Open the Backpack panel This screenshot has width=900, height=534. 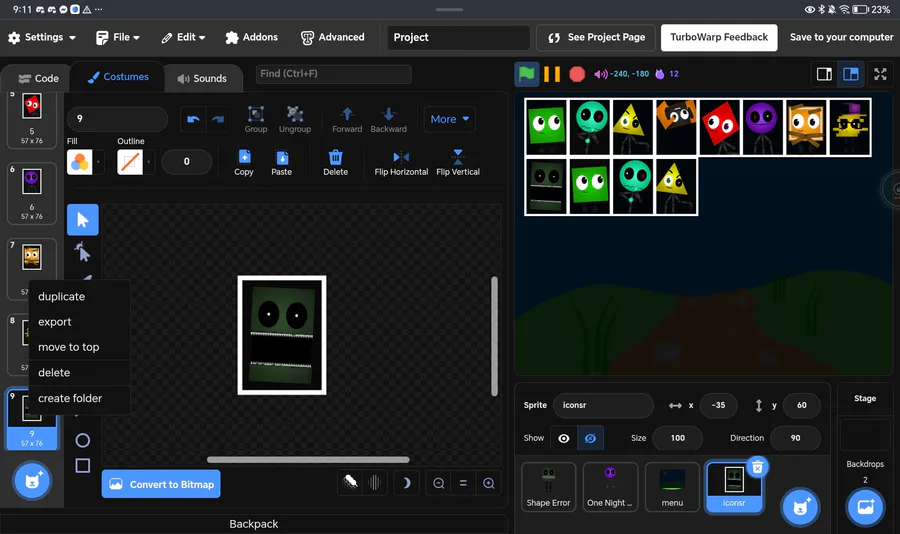pos(254,524)
